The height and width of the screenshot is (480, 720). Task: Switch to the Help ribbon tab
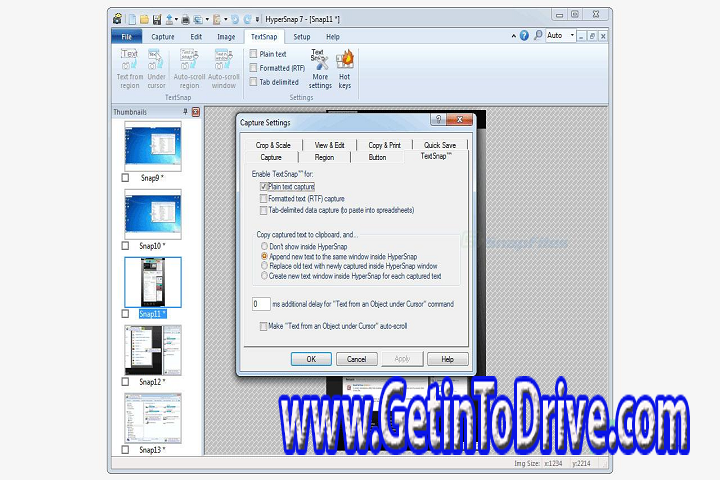pos(333,37)
